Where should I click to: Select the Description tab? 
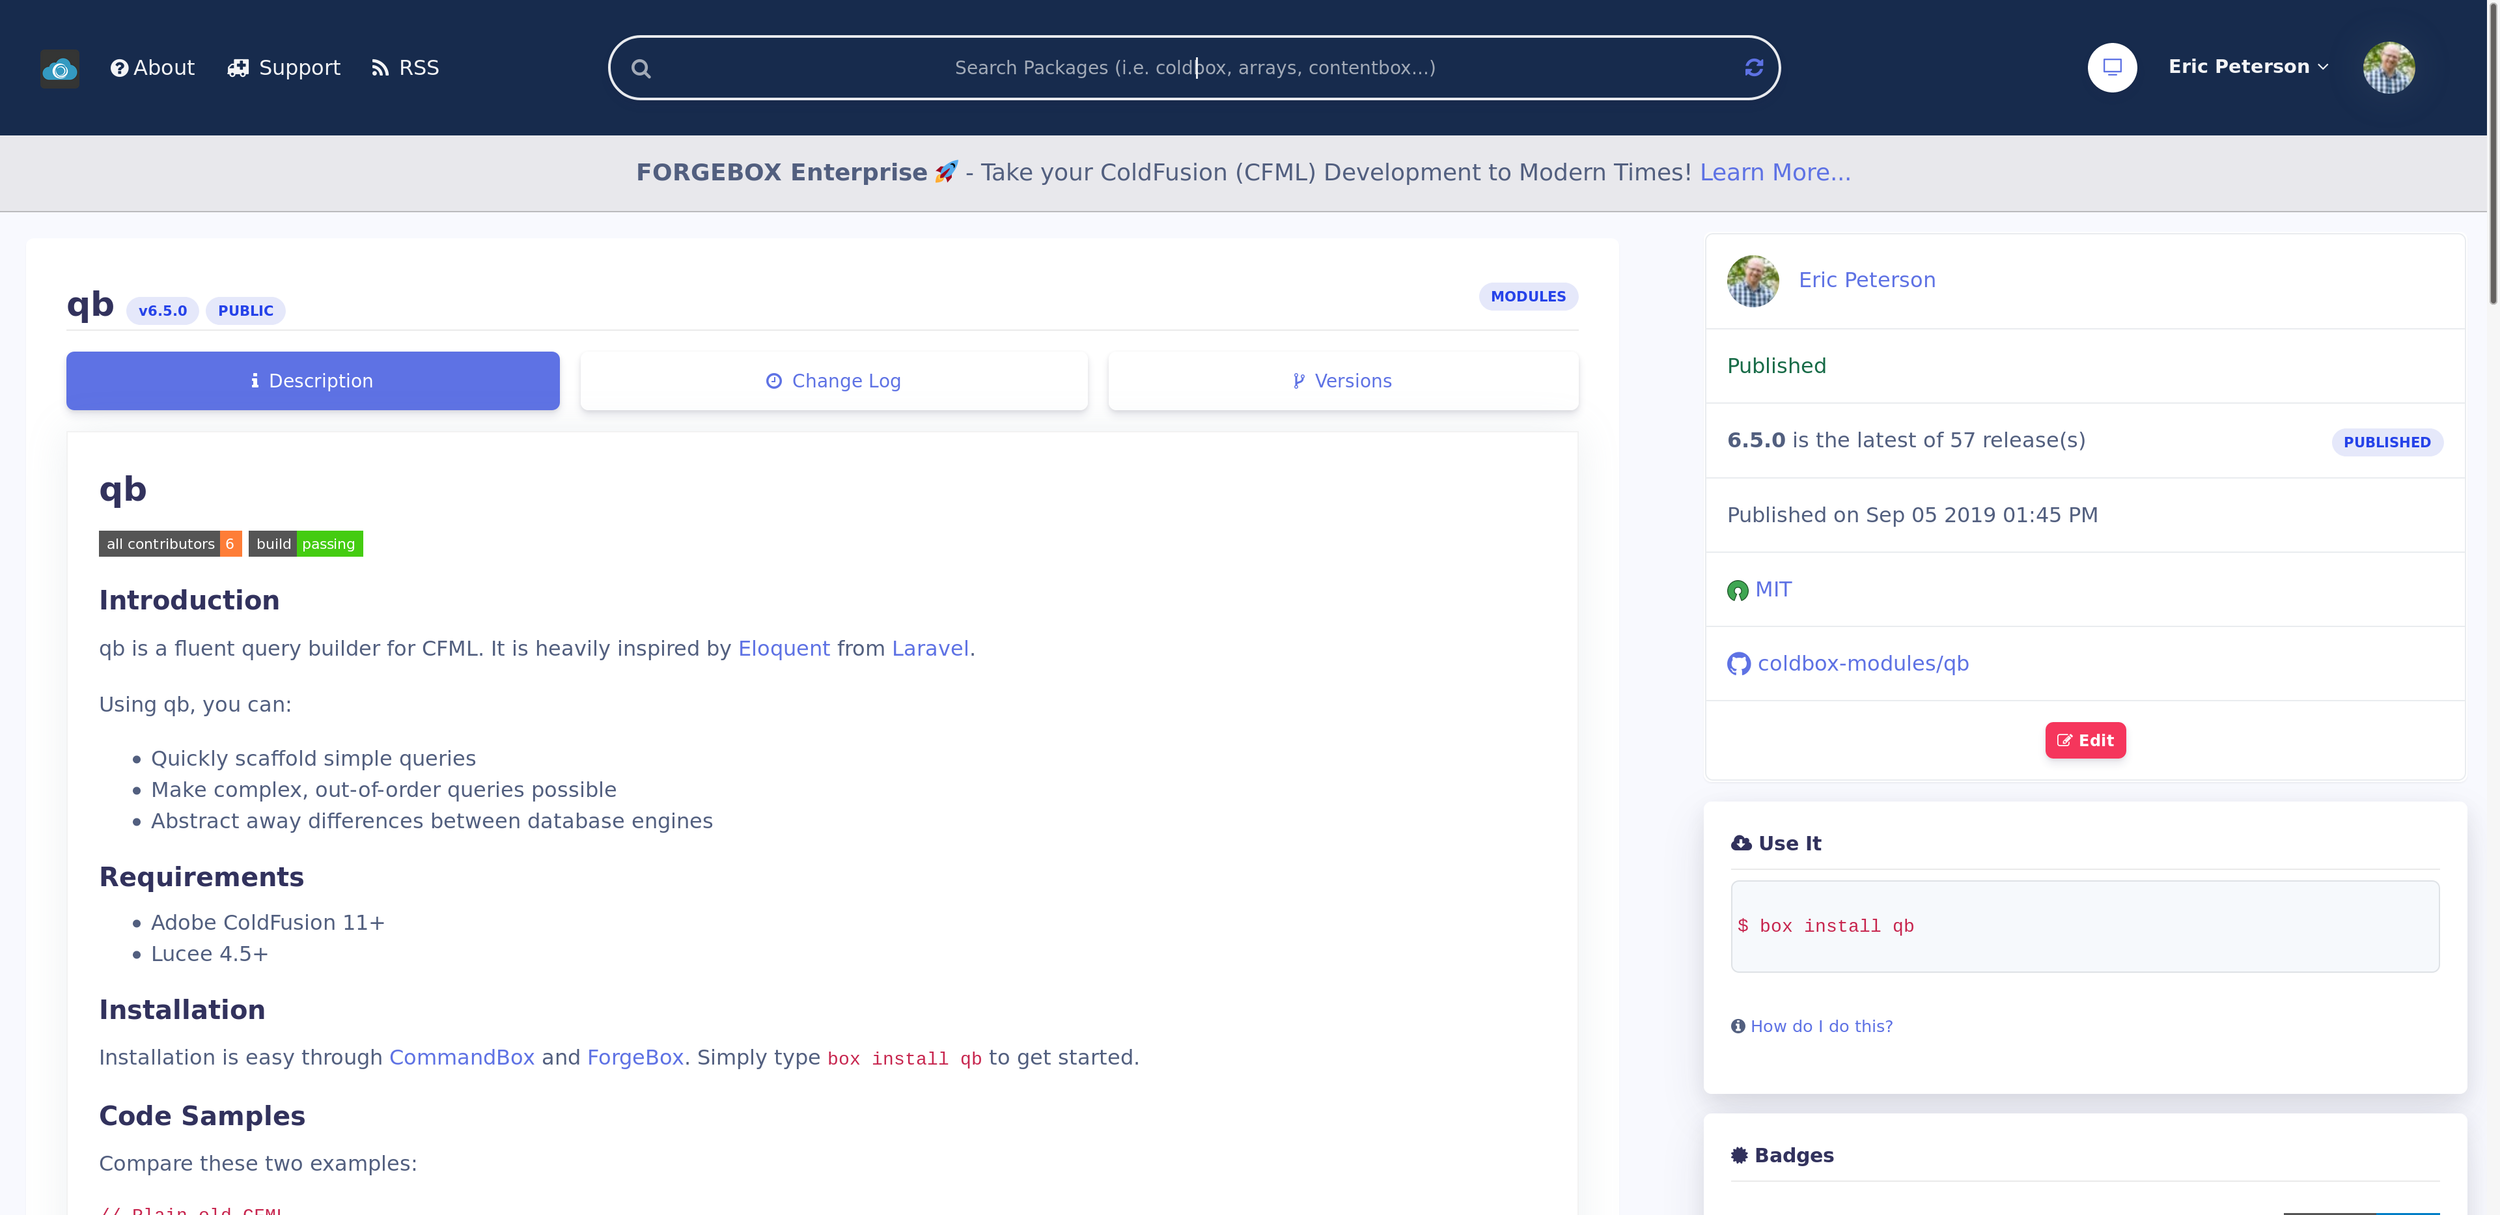pyautogui.click(x=313, y=381)
